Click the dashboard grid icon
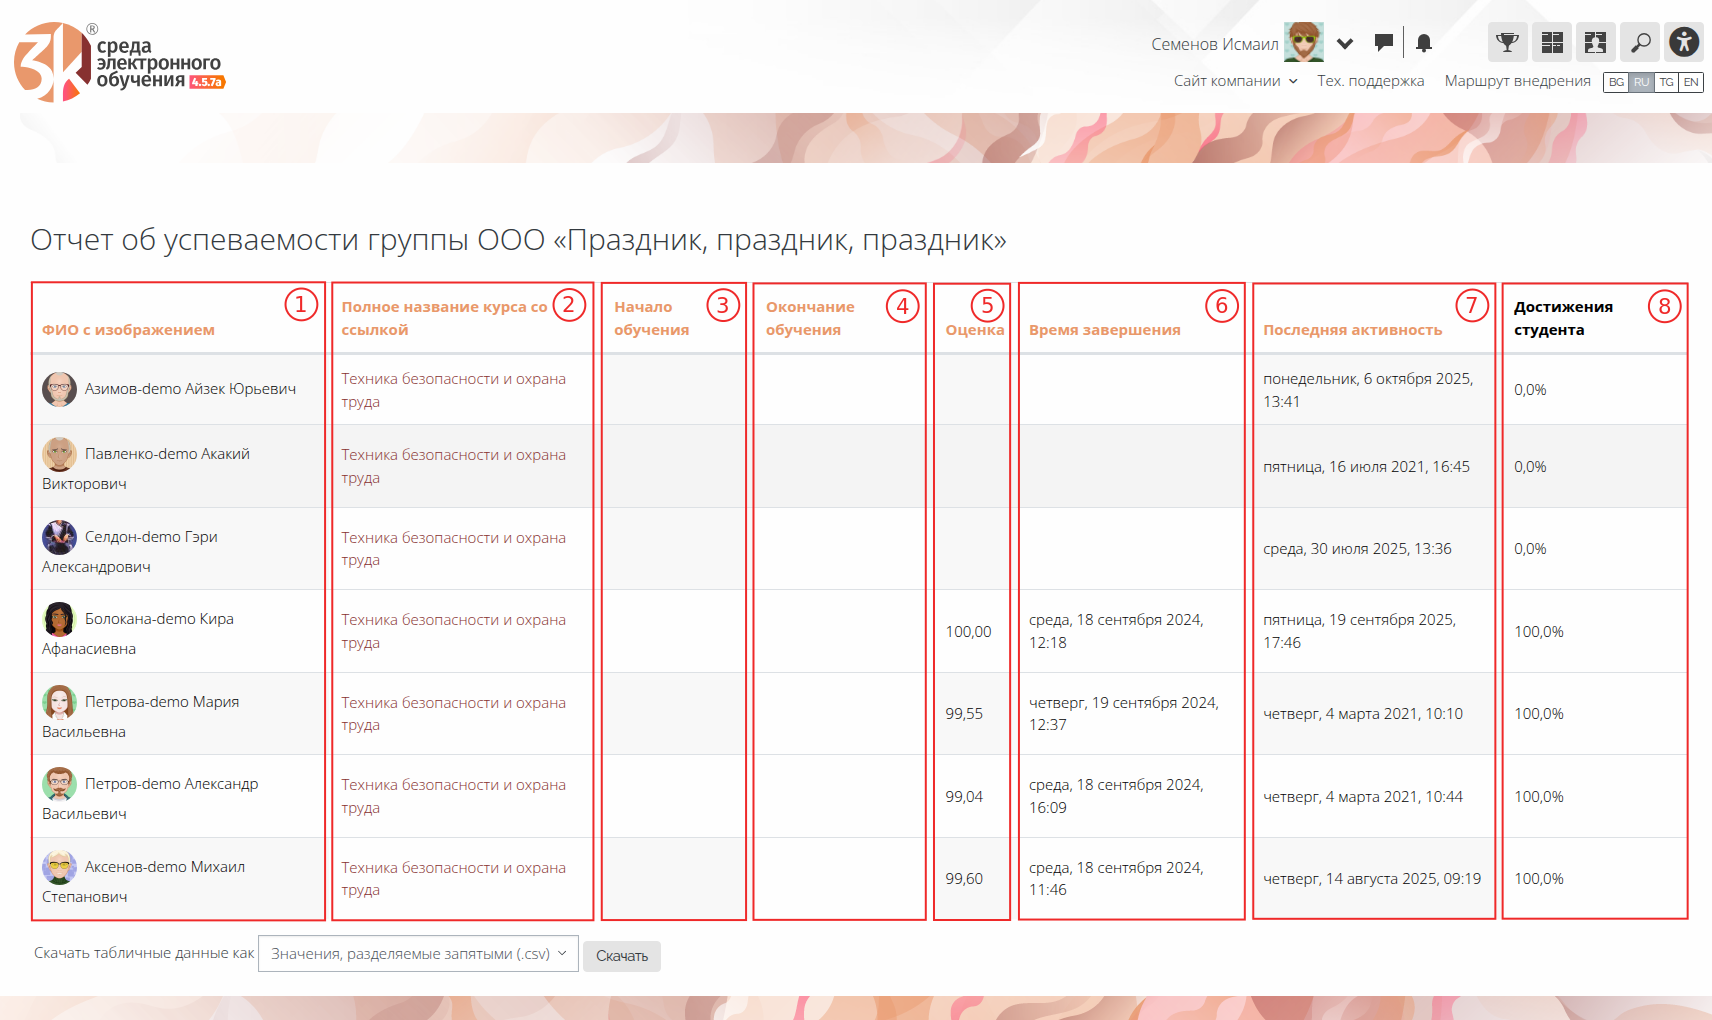This screenshot has width=1712, height=1020. point(1552,43)
